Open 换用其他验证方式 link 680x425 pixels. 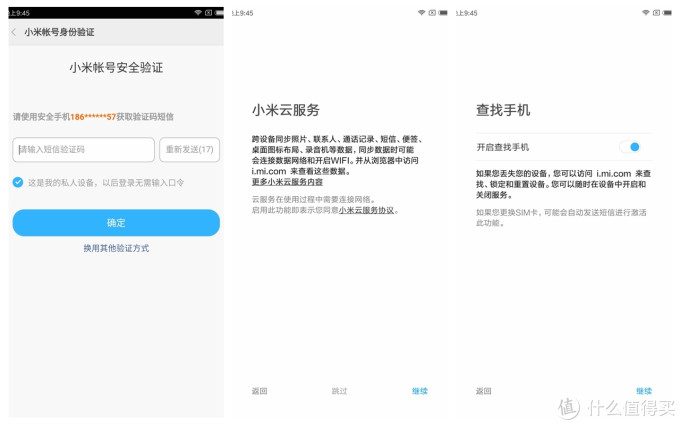[x=116, y=248]
